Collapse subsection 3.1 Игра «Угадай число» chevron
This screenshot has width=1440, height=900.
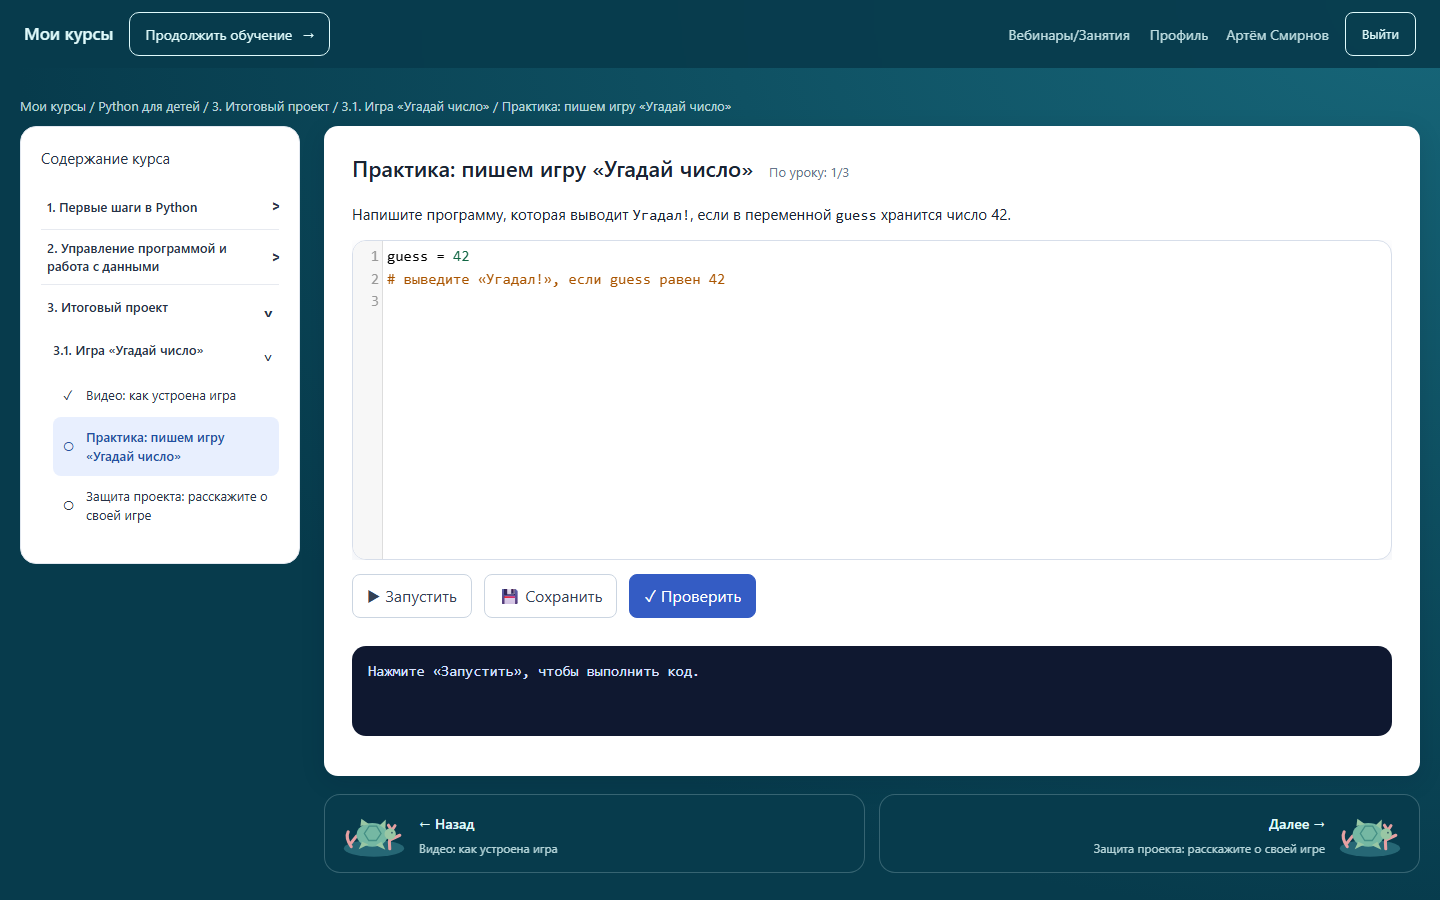click(268, 358)
